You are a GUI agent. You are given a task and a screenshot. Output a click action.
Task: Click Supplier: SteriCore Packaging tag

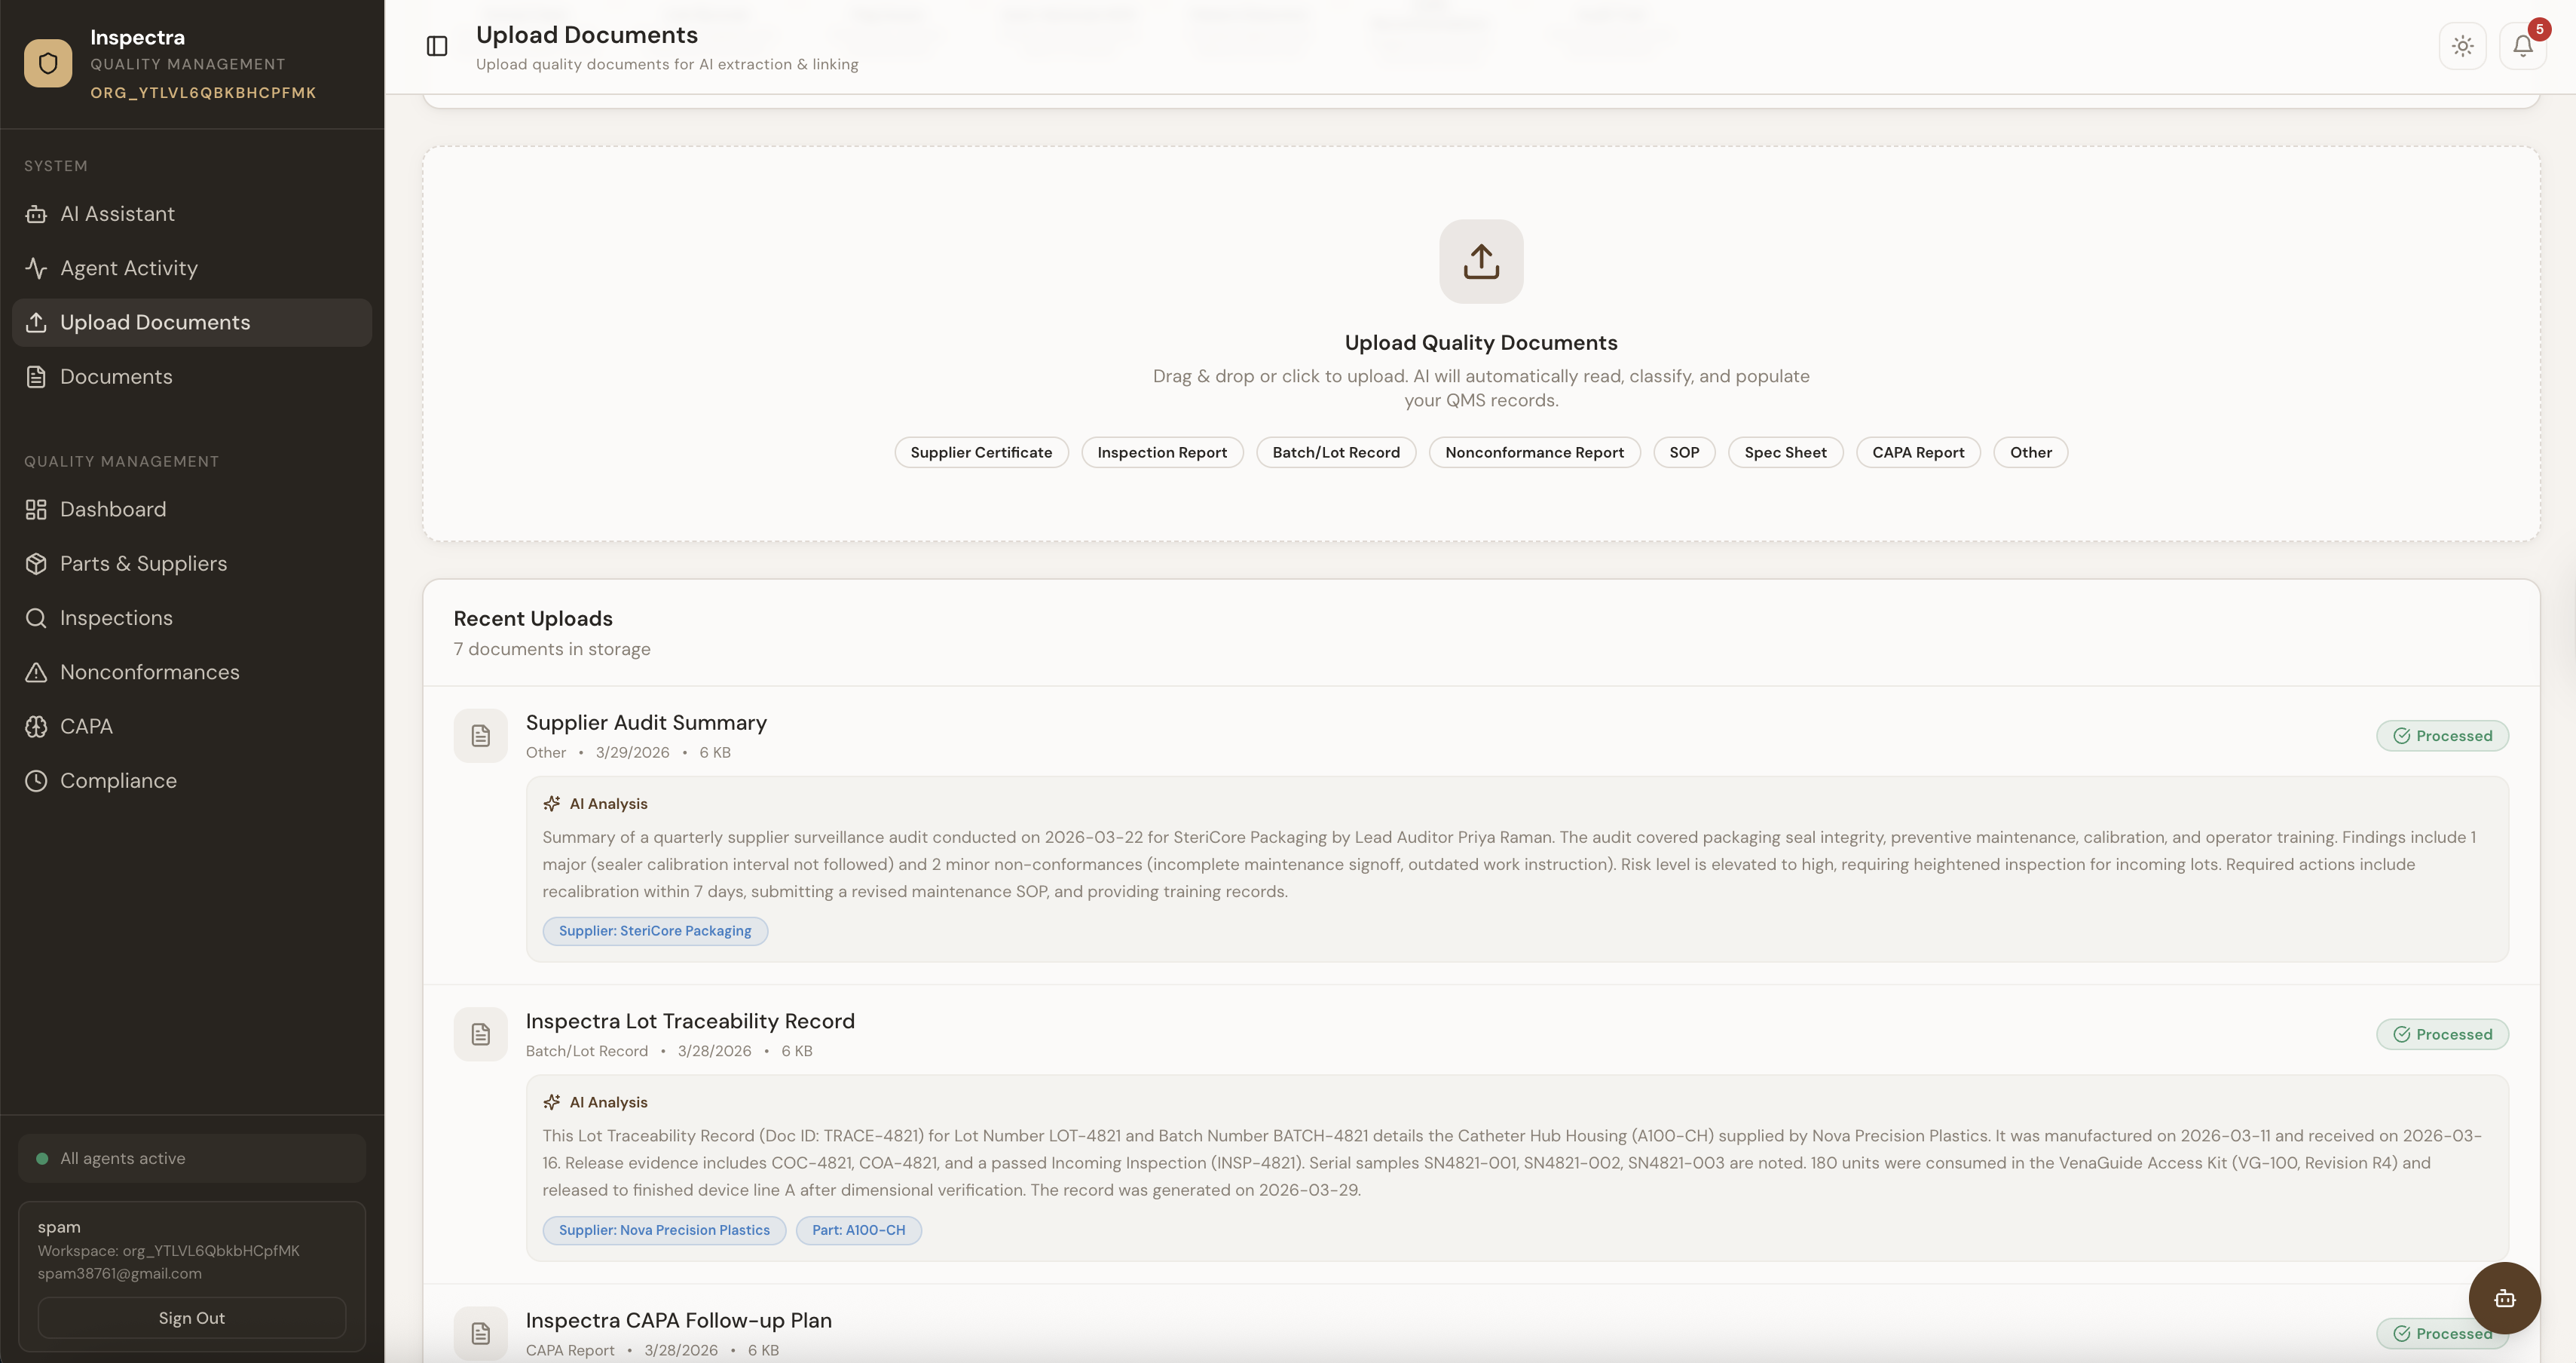654,931
